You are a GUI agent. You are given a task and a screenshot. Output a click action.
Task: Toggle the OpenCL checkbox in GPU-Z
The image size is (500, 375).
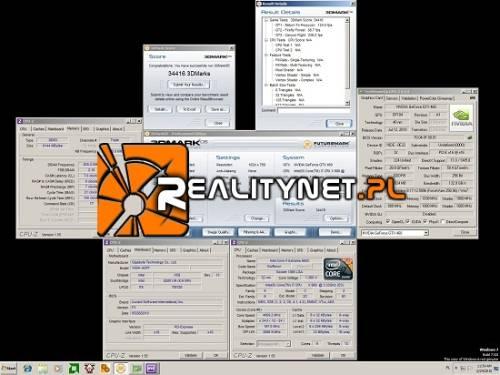pyautogui.click(x=388, y=221)
